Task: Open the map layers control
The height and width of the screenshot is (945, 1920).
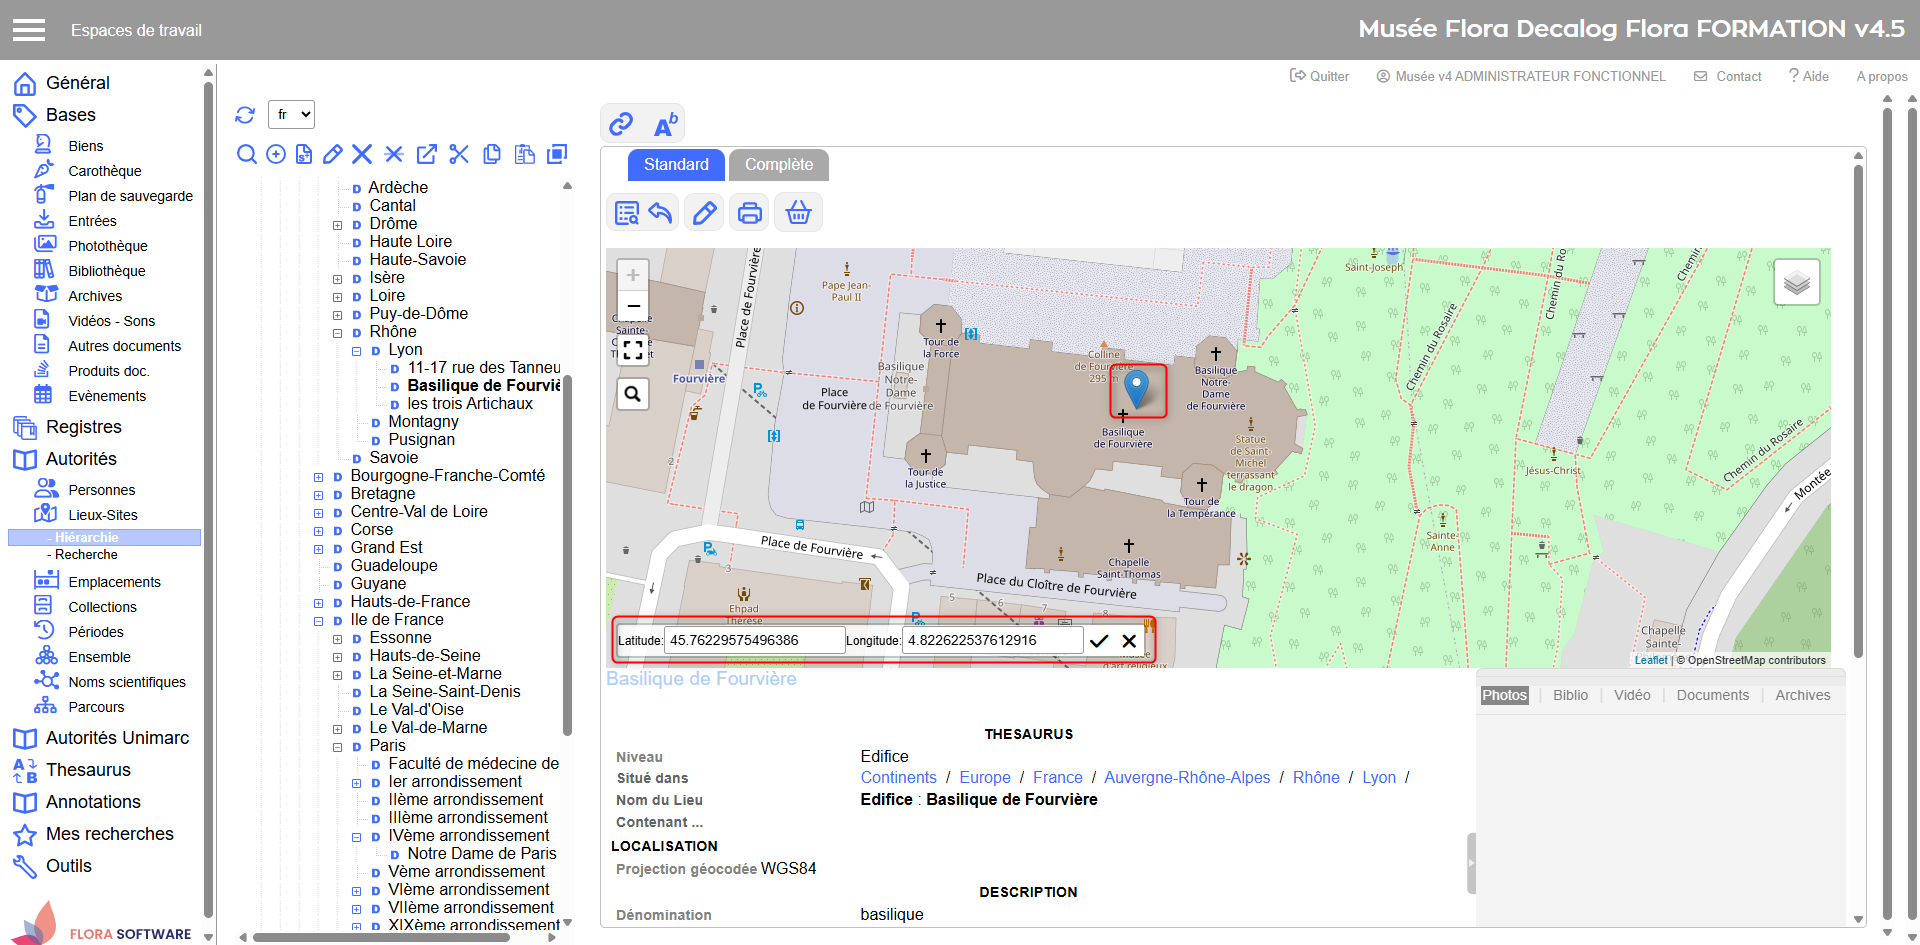Action: point(1796,283)
